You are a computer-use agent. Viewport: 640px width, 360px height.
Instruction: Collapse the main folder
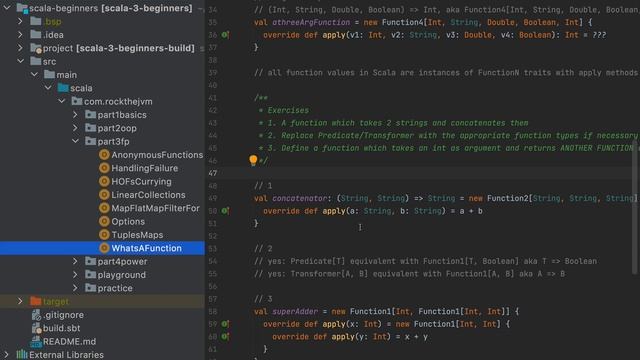point(34,75)
